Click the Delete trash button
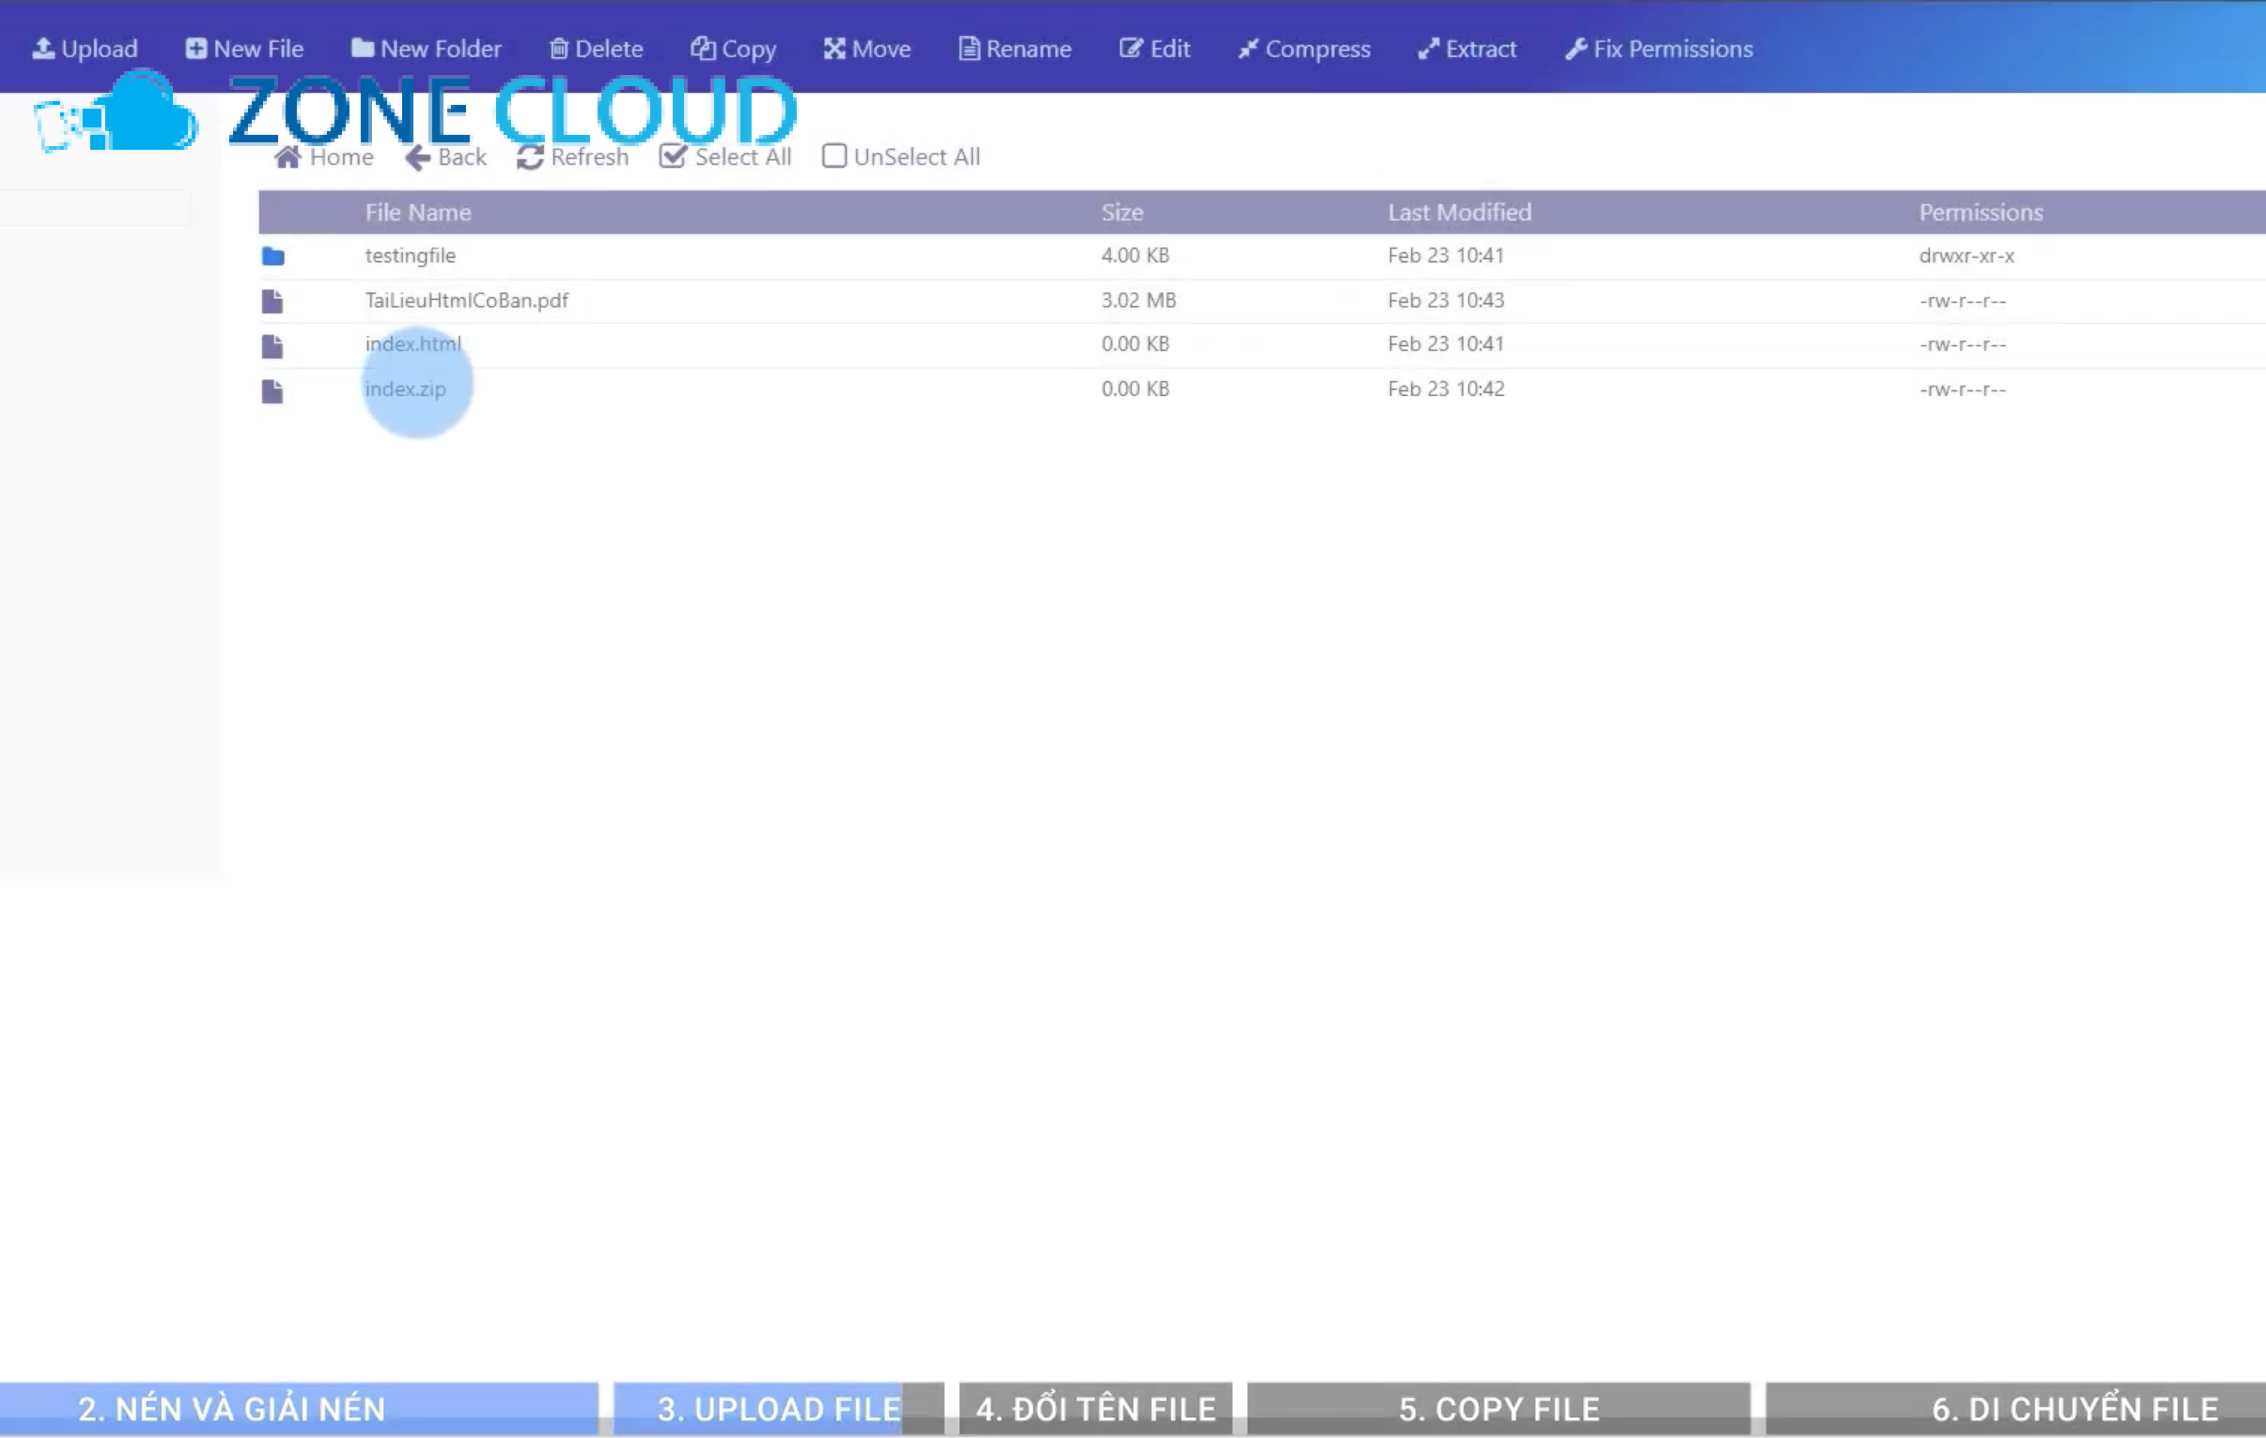Screen dimensions: 2266x1438 point(596,48)
